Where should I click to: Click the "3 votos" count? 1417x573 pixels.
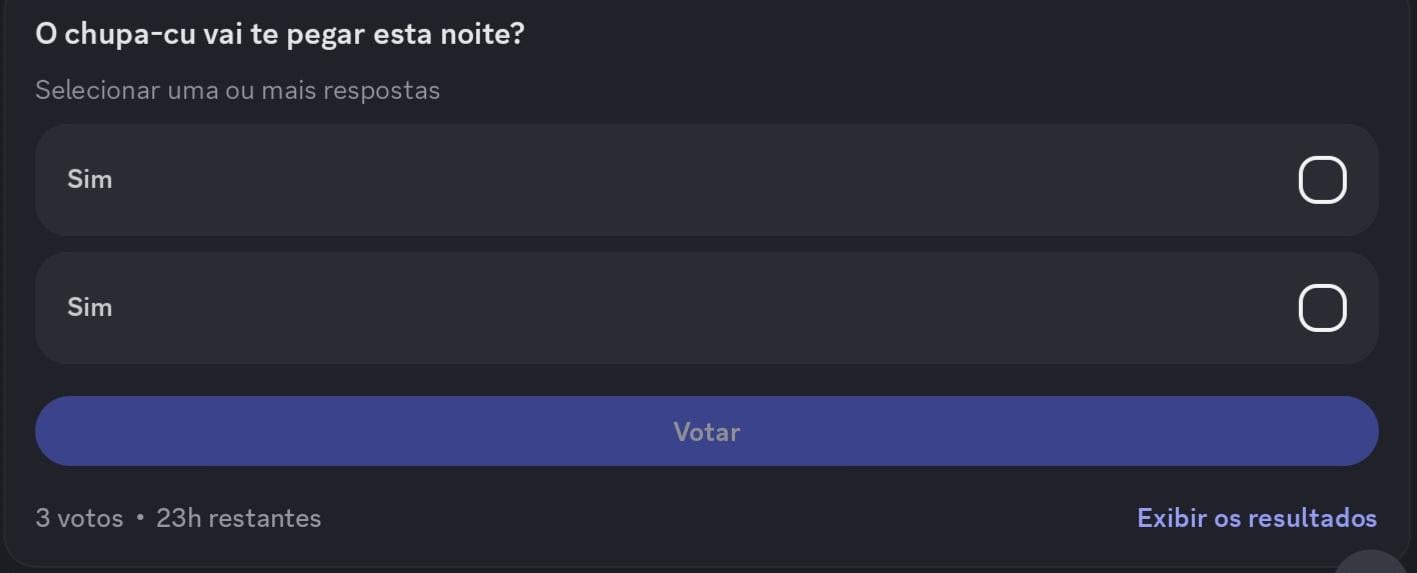79,518
